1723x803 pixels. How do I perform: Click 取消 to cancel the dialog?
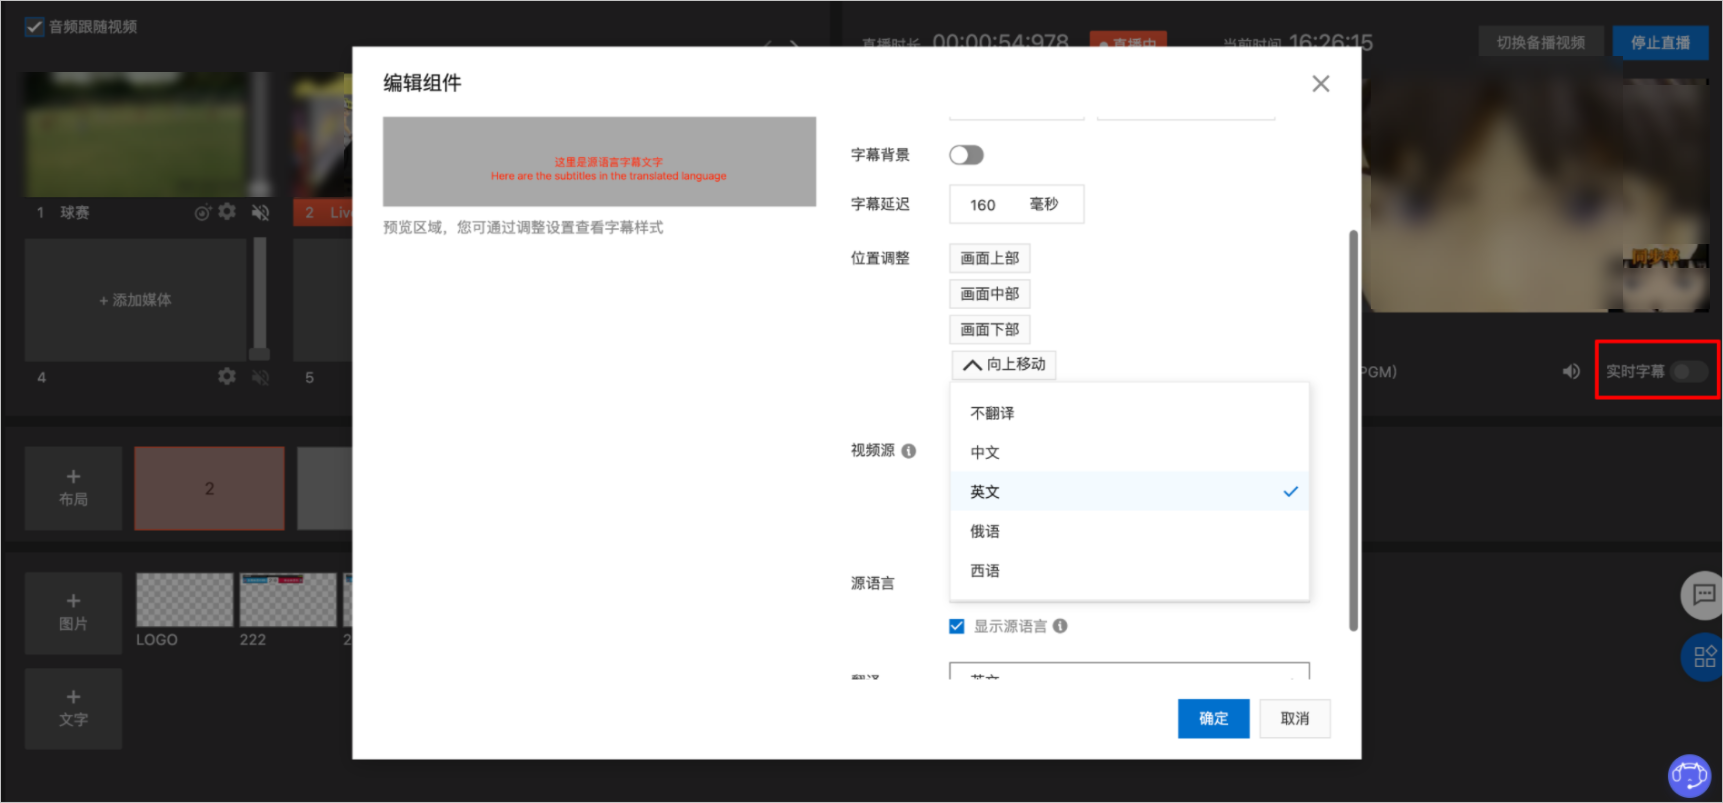(x=1295, y=718)
